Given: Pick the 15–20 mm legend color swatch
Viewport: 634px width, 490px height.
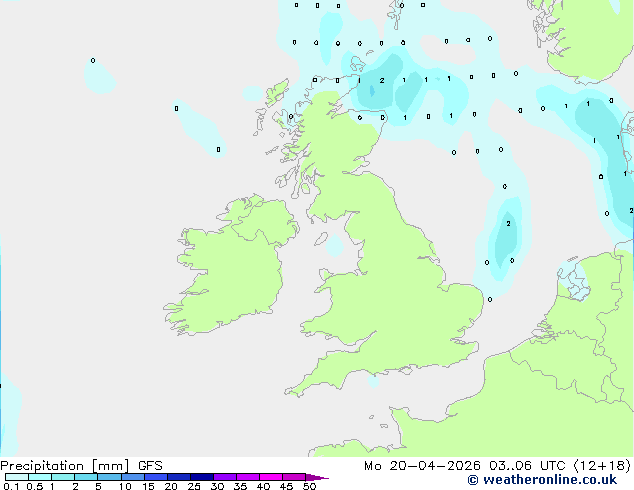Looking at the screenshot, I should (x=155, y=477).
